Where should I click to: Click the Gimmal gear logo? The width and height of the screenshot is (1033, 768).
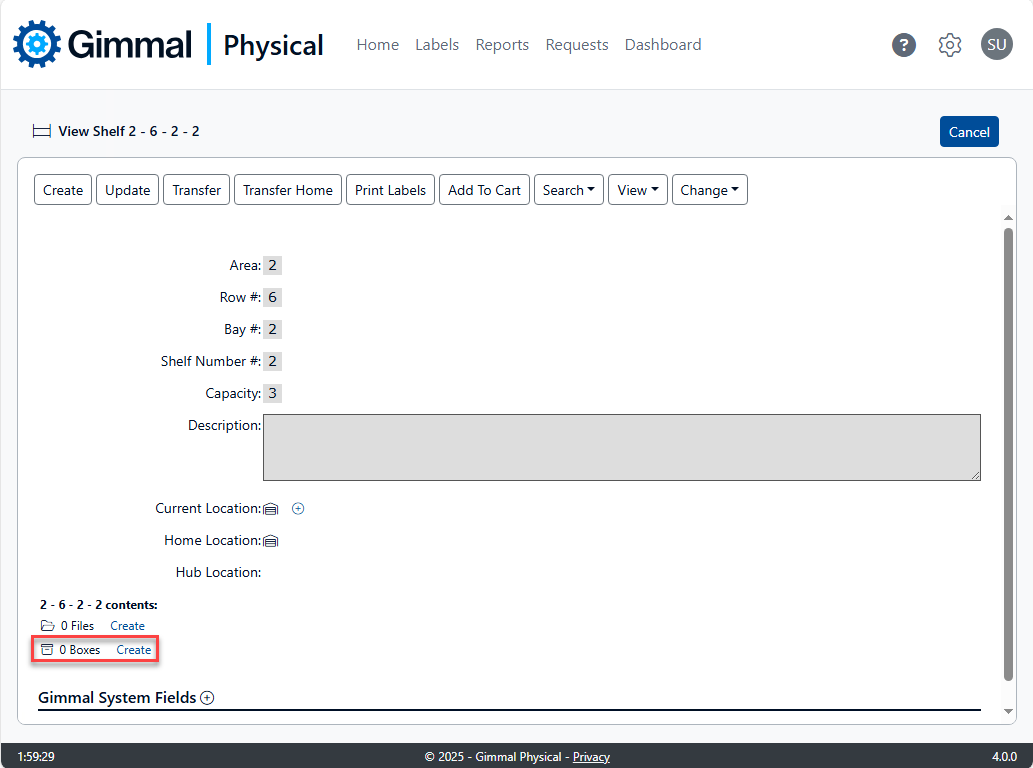pyautogui.click(x=37, y=44)
